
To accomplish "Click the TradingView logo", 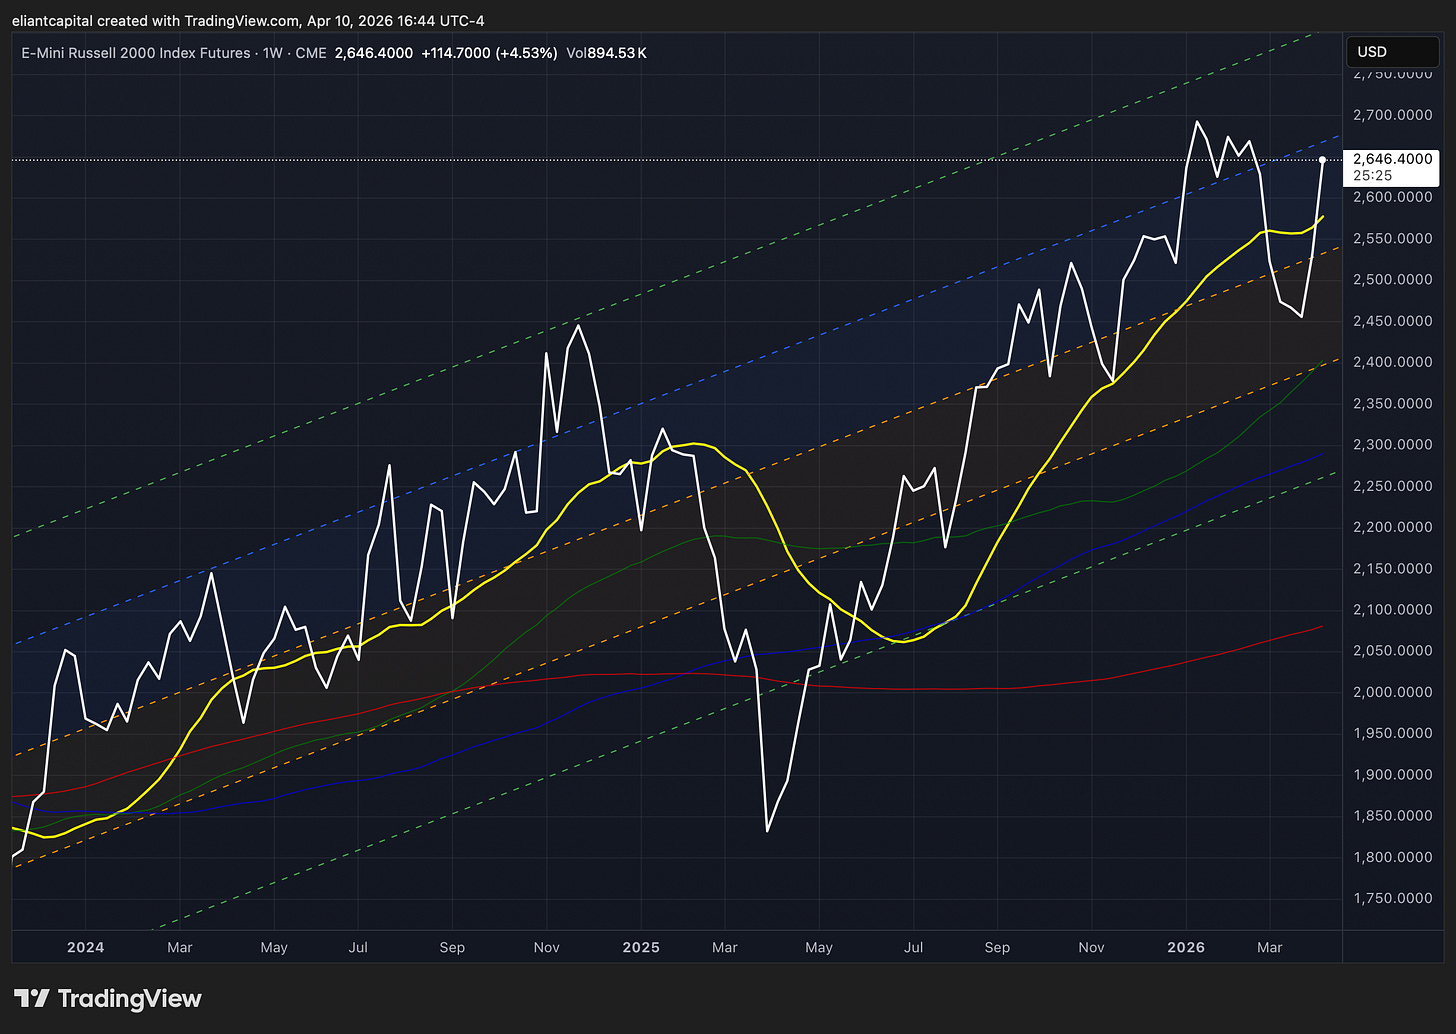I will 108,998.
